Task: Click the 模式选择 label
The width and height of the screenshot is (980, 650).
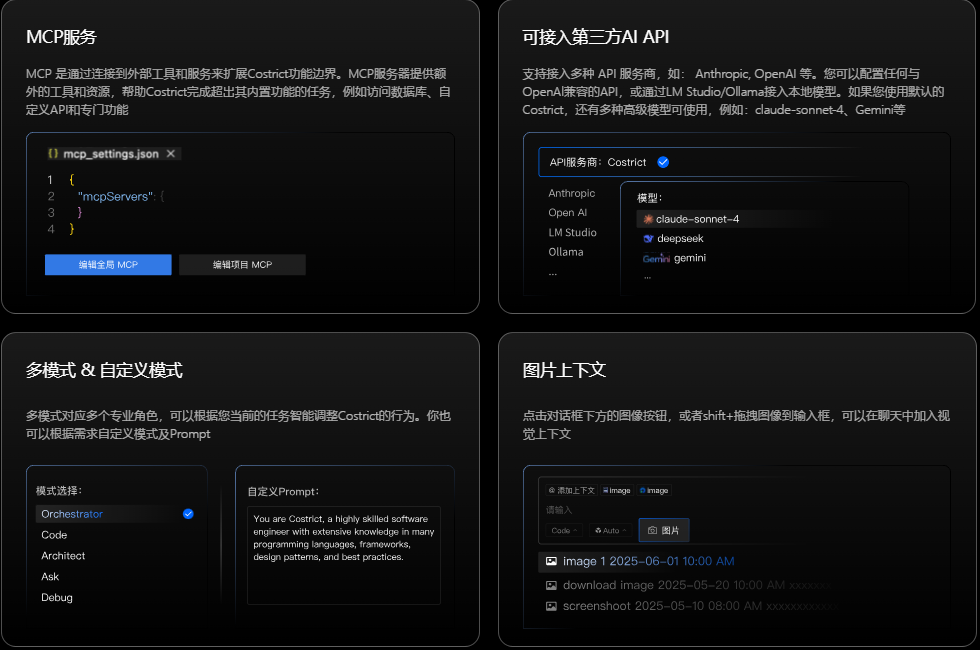Action: pyautogui.click(x=59, y=491)
